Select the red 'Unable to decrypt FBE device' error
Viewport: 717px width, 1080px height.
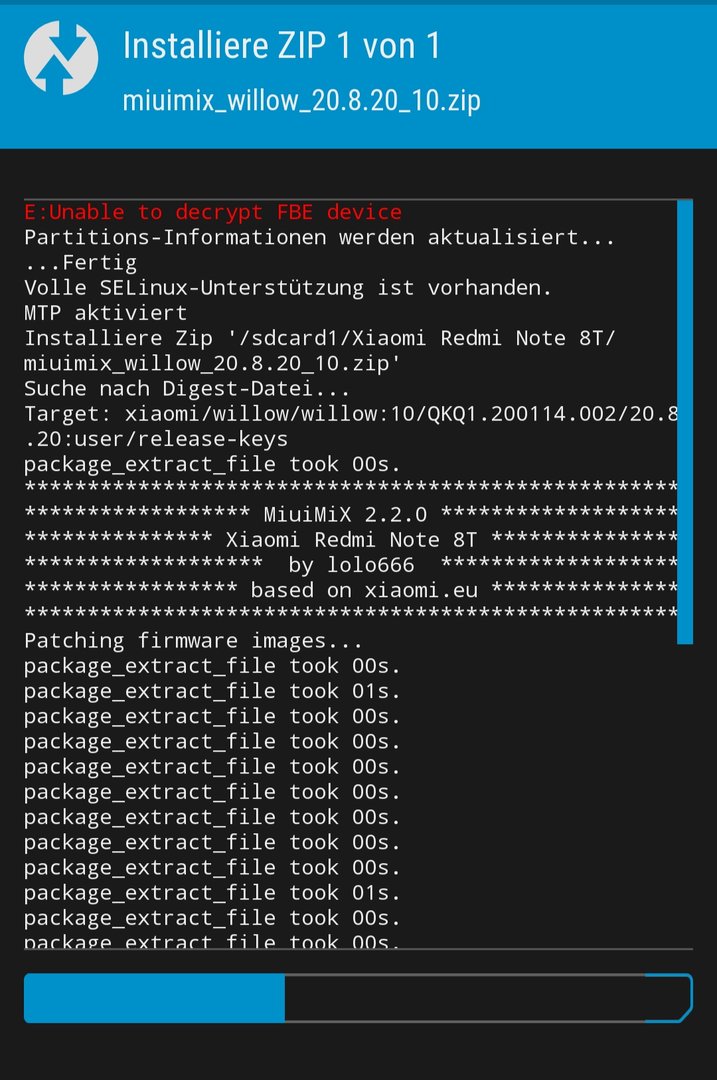tap(213, 212)
